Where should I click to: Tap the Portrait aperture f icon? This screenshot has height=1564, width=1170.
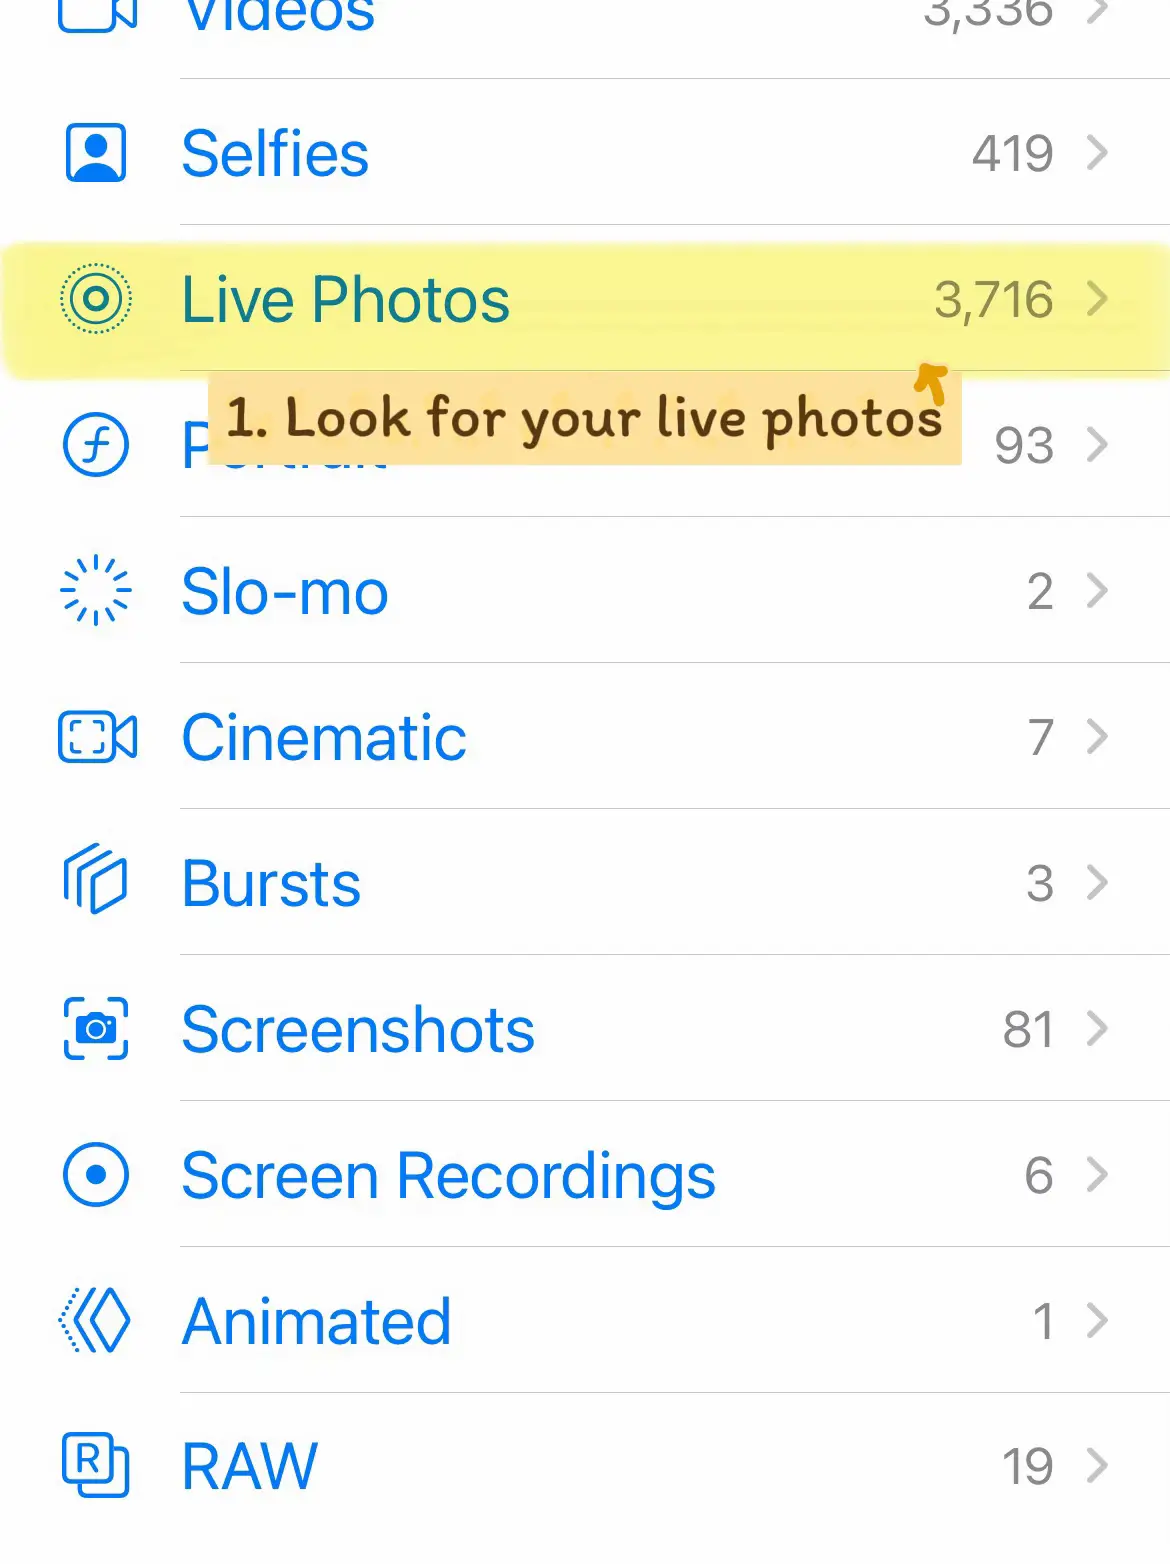(96, 445)
